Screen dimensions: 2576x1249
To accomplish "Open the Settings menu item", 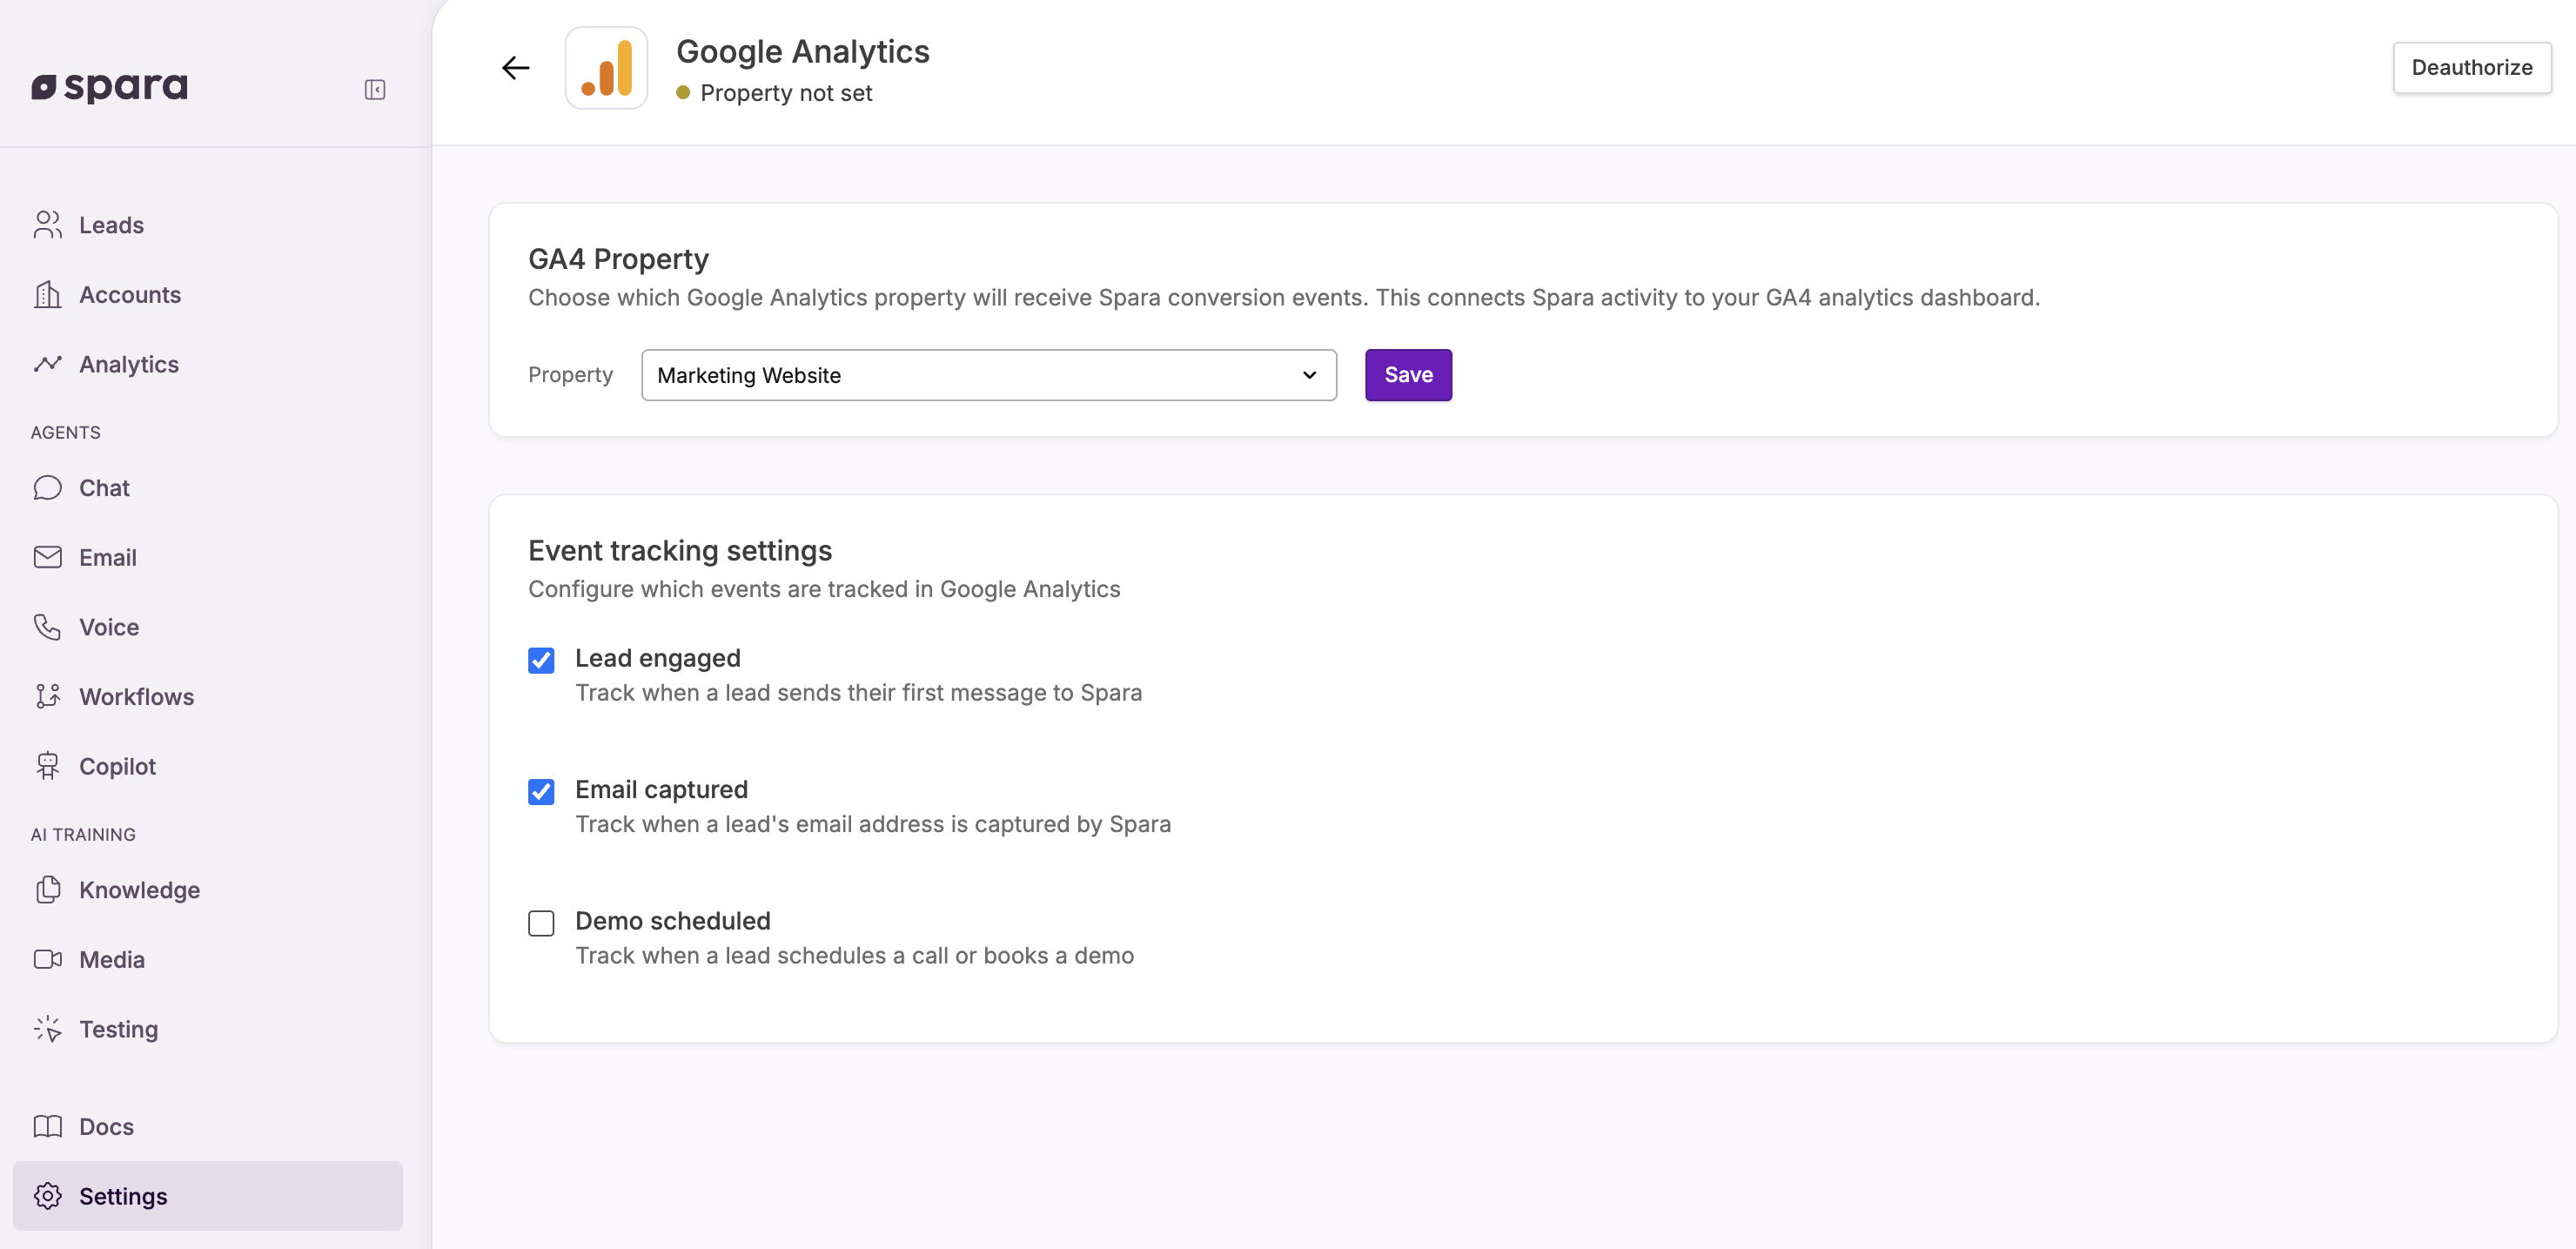I will [123, 1196].
